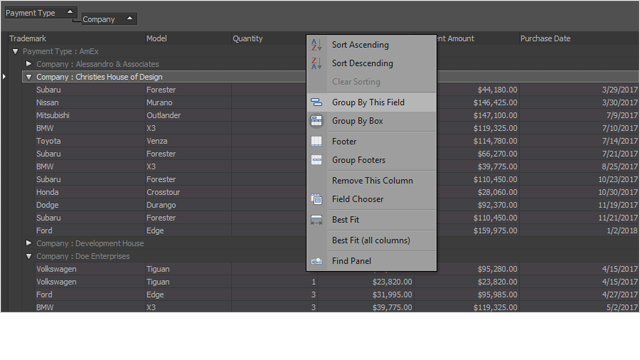Open the Field Chooser entry
The image size is (640, 360).
(x=371, y=199)
